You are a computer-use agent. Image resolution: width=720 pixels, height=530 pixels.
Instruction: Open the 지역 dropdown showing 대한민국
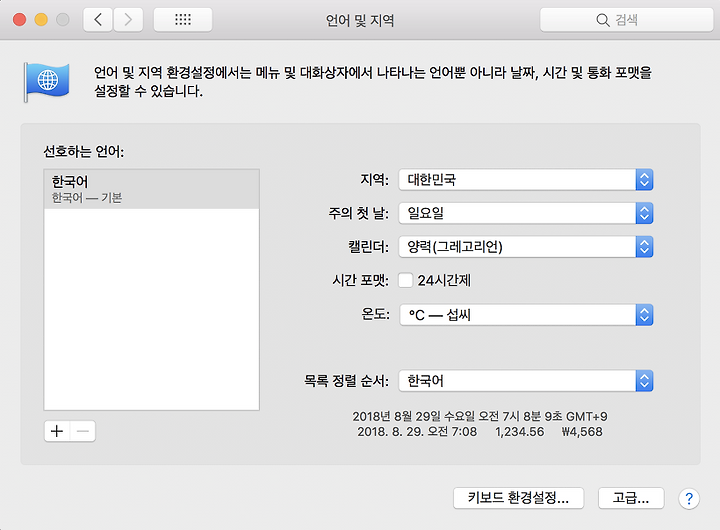click(526, 180)
